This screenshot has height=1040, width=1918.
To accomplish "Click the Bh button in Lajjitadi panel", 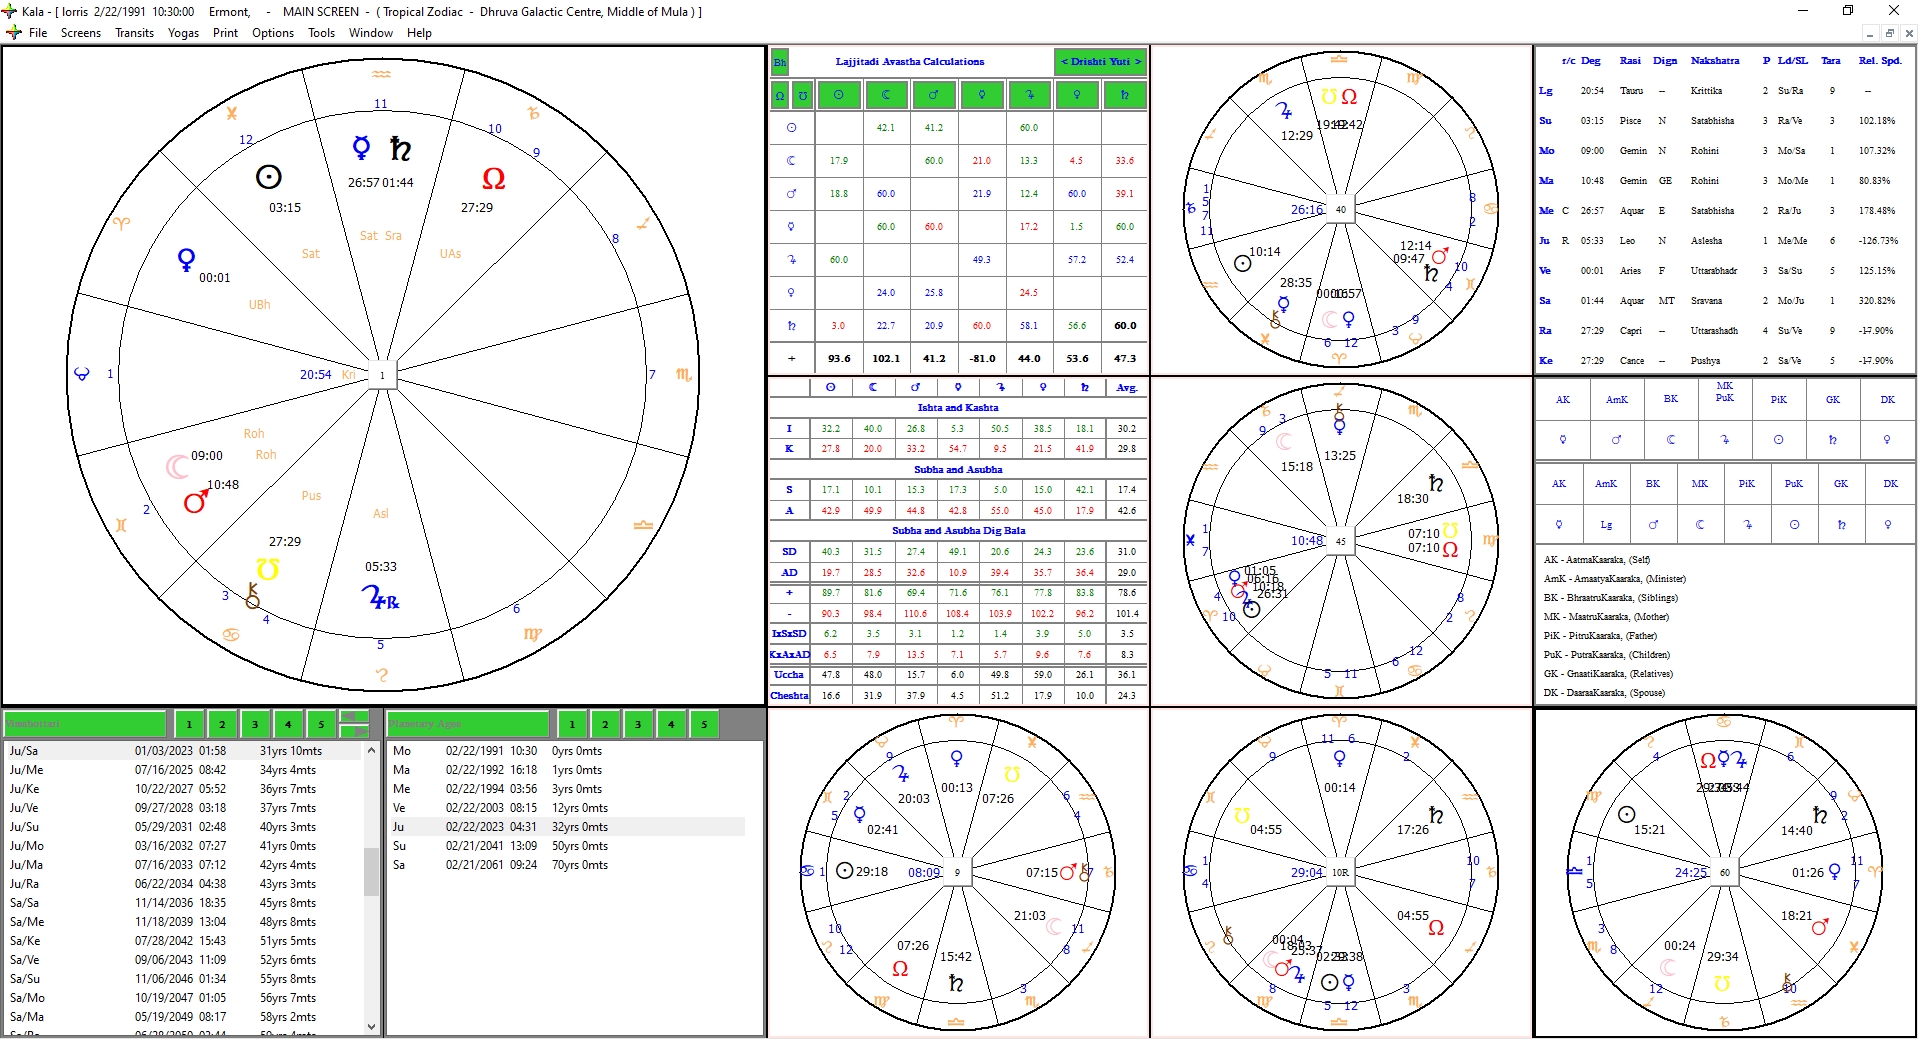I will tap(779, 62).
